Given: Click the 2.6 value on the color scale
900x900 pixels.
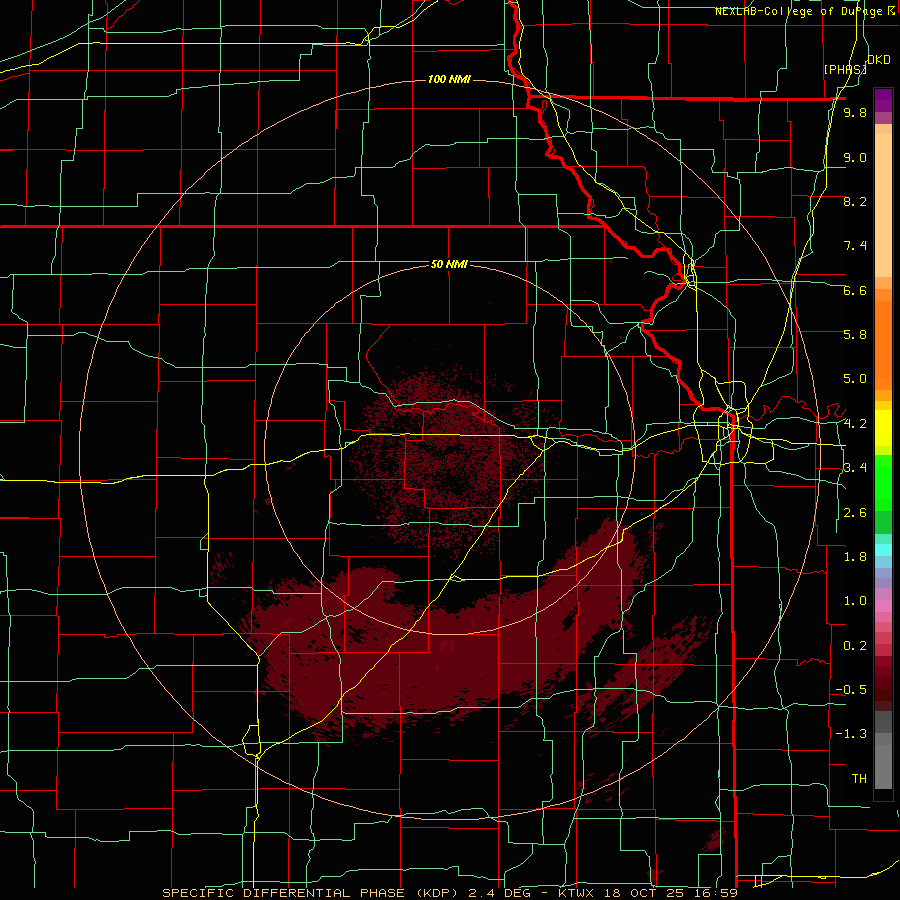Looking at the screenshot, I should pyautogui.click(x=855, y=513).
